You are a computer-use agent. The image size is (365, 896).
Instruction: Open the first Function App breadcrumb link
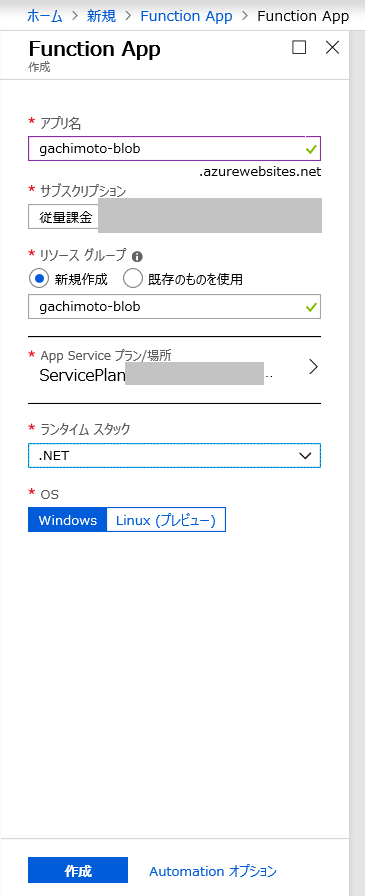[186, 16]
